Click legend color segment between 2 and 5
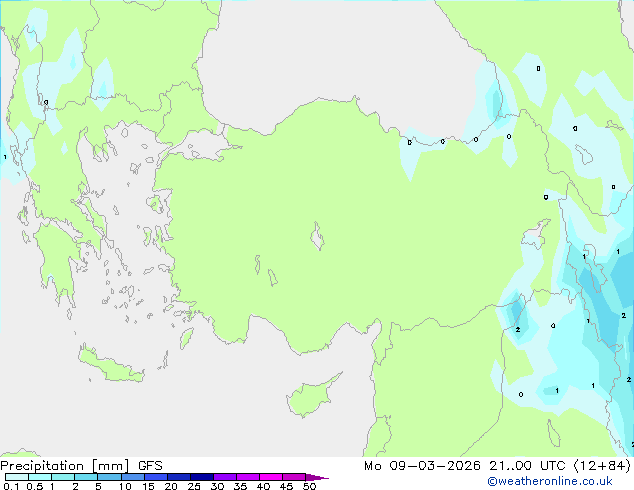The image size is (634, 490). coord(87,477)
